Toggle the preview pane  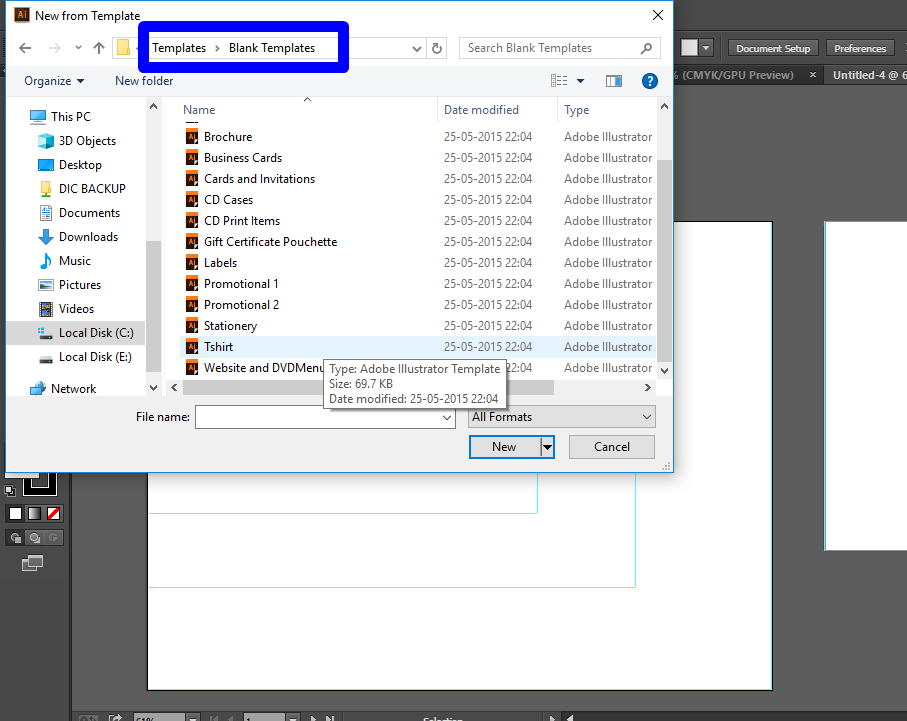click(614, 81)
